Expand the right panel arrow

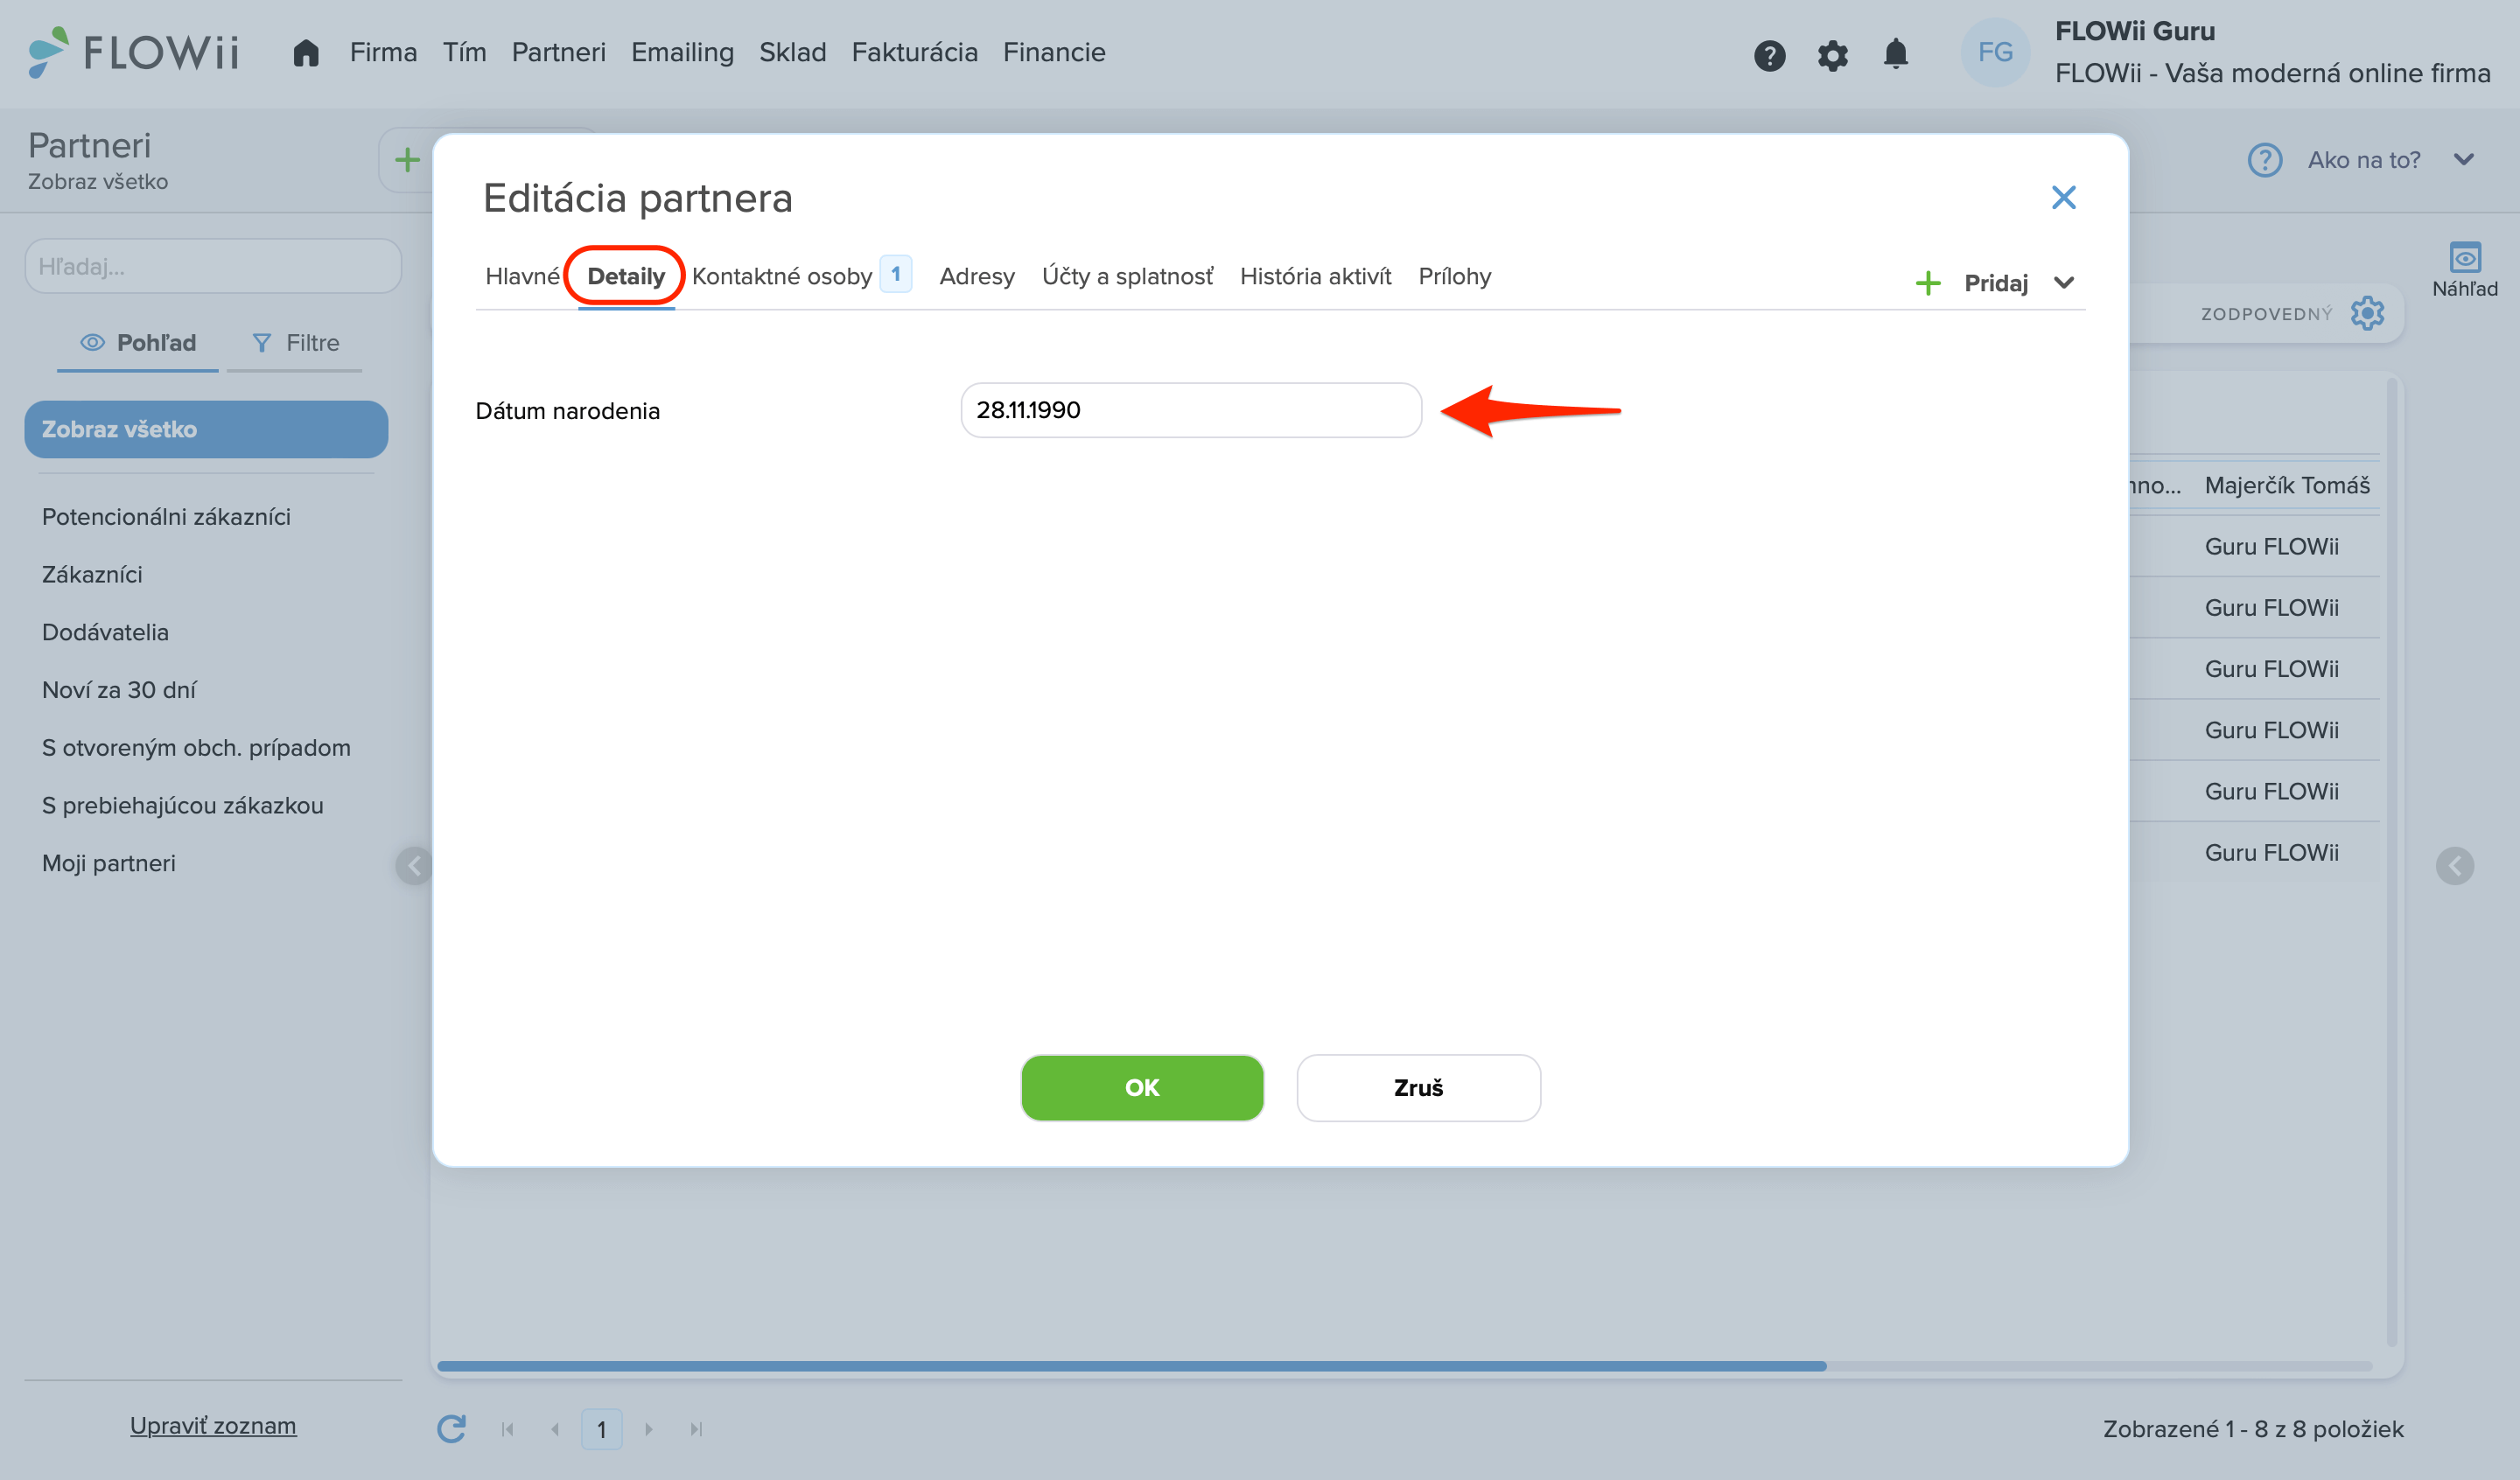click(2454, 866)
